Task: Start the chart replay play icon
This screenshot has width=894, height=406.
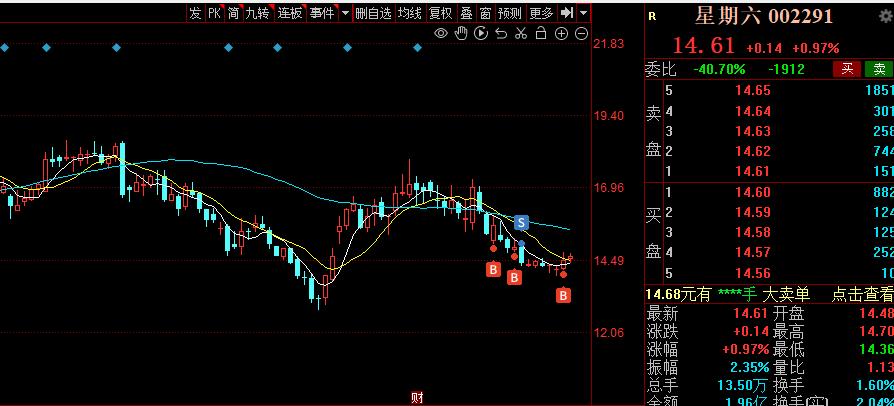Action: click(x=481, y=34)
